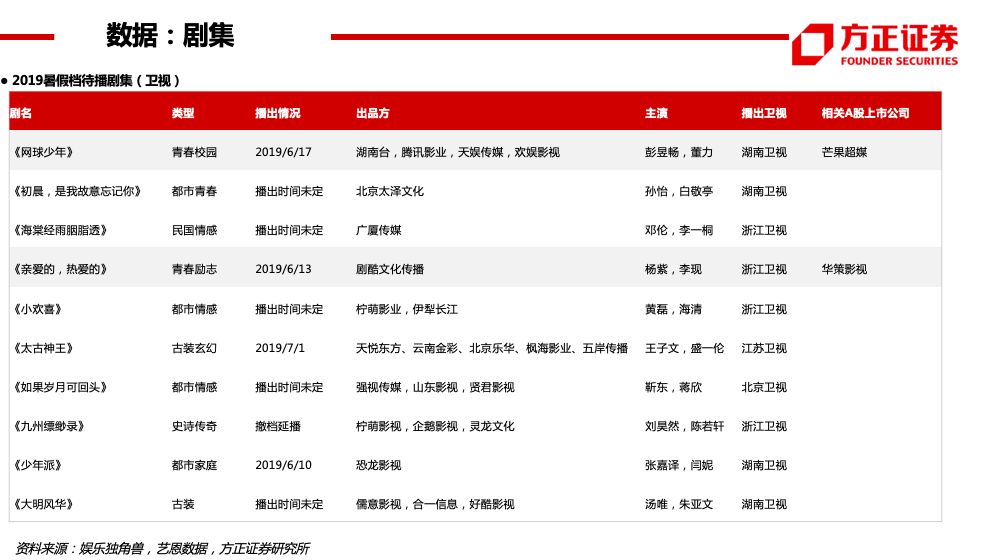Click producer cell 北京太泽文化
Screen dimensions: 1003x560
[x=390, y=191]
